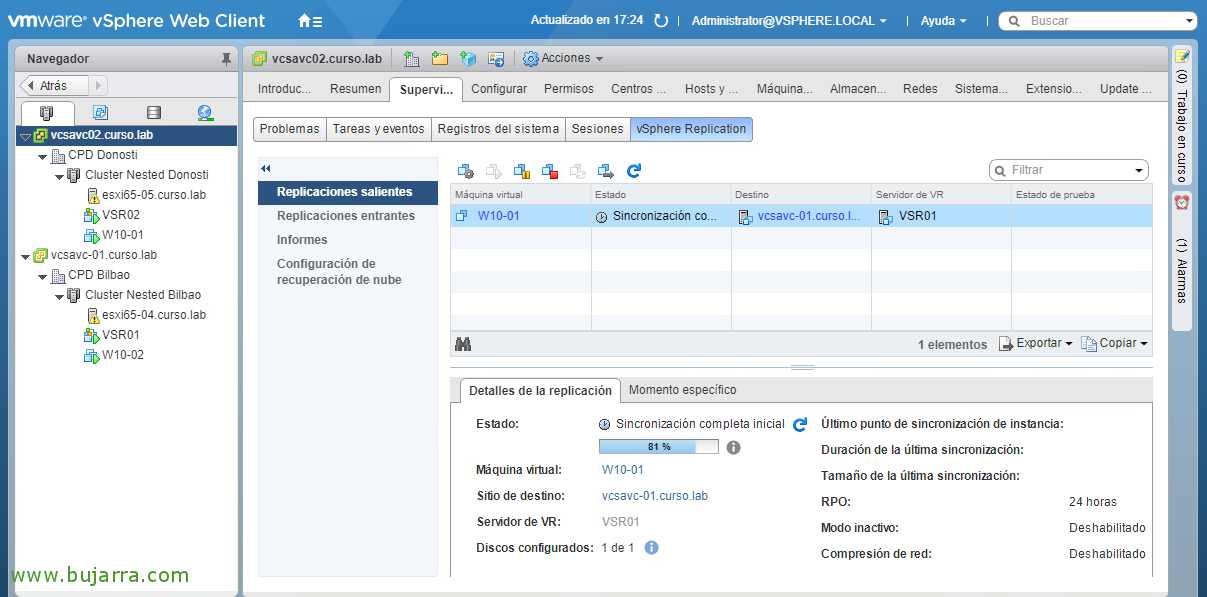Open the Alarmas side panel
The width and height of the screenshot is (1207, 597).
coord(1181,259)
